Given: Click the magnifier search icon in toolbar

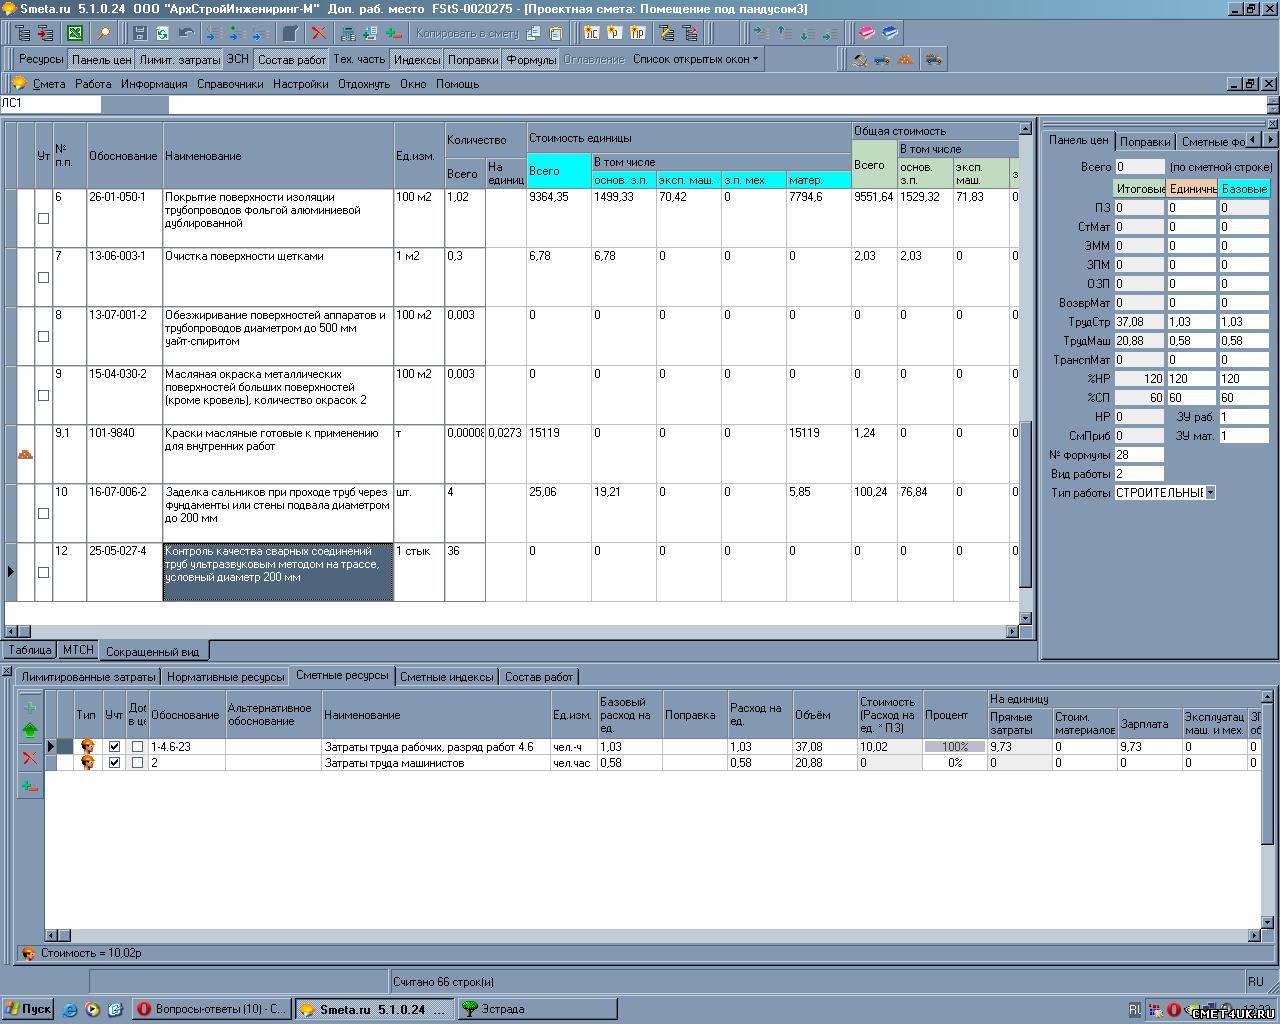Looking at the screenshot, I should coord(102,33).
